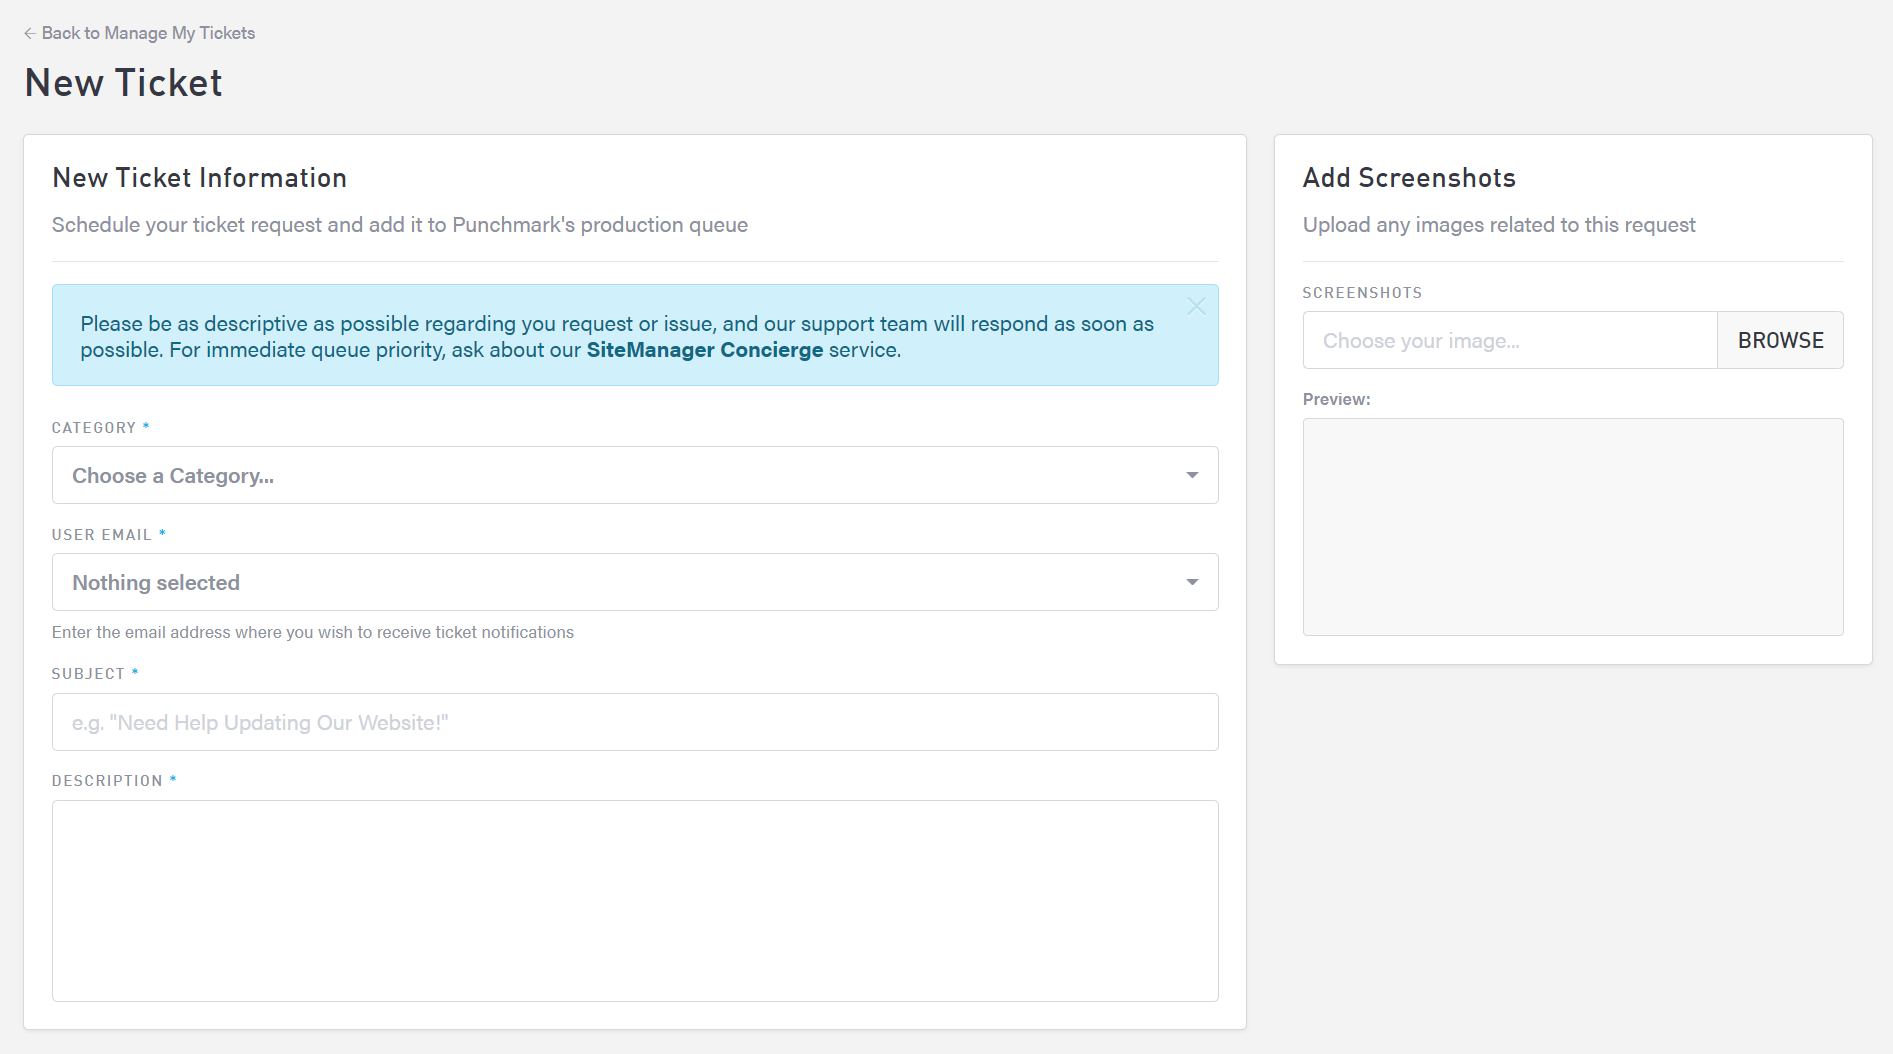1893x1054 pixels.
Task: Focus the Subject text field
Action: click(x=634, y=722)
